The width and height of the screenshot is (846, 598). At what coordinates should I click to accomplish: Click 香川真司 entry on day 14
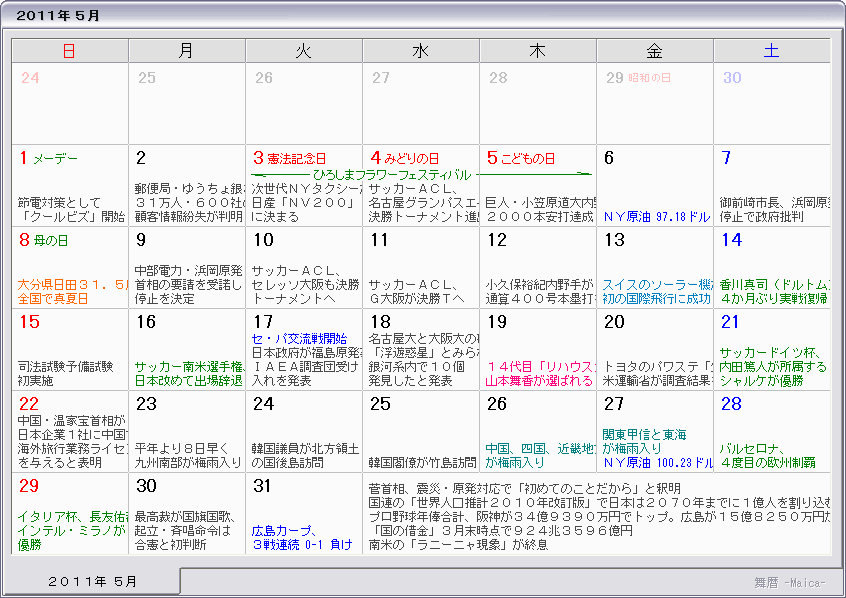tap(774, 291)
